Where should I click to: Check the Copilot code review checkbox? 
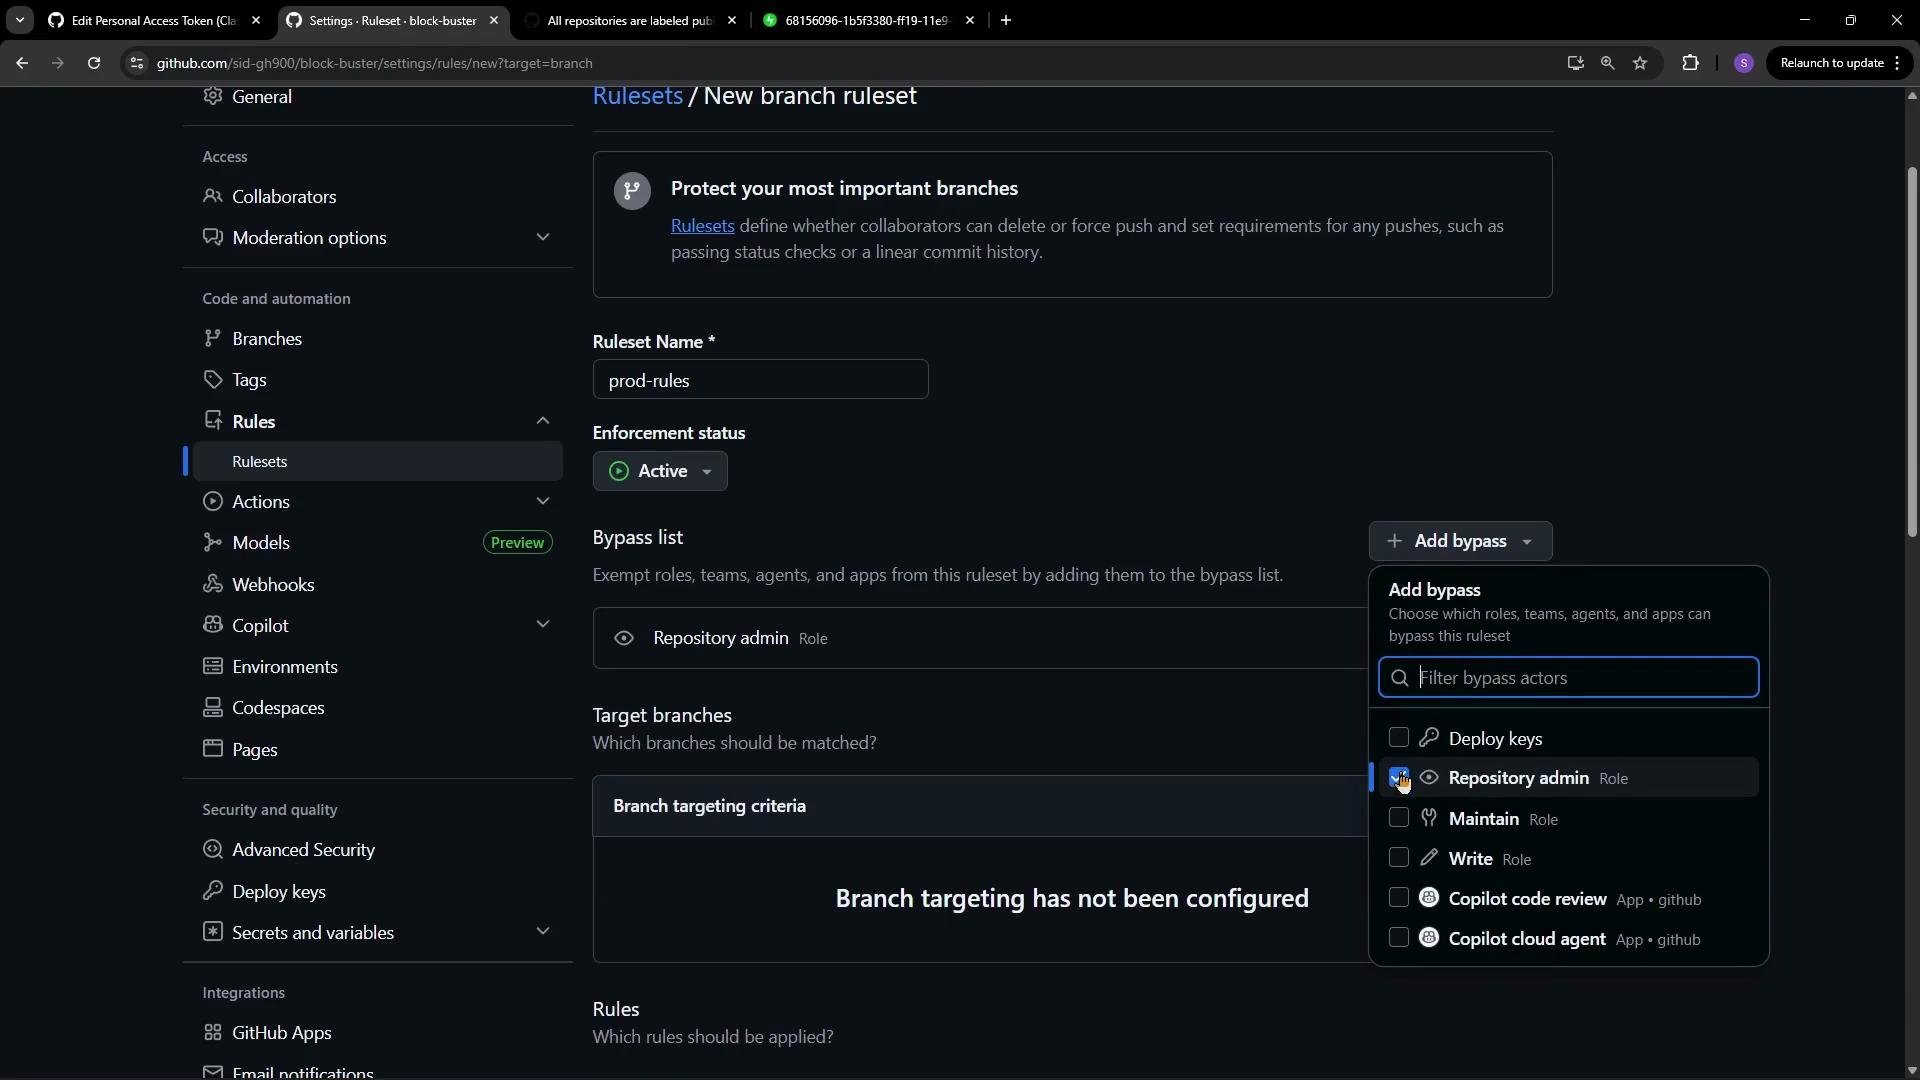tap(1399, 898)
